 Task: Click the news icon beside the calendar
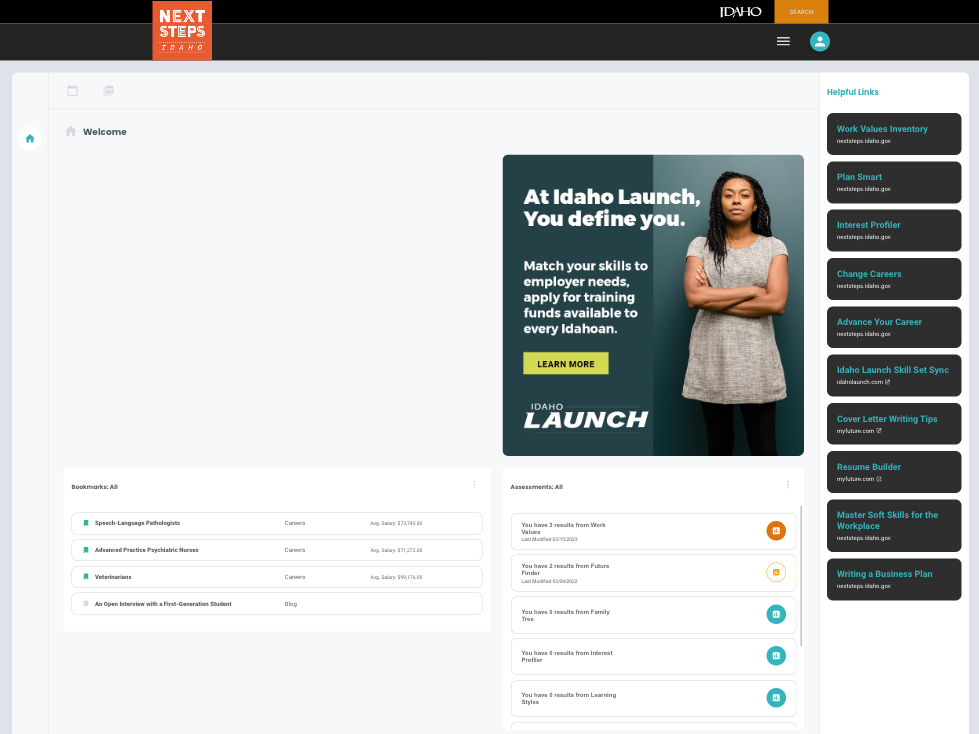click(109, 91)
